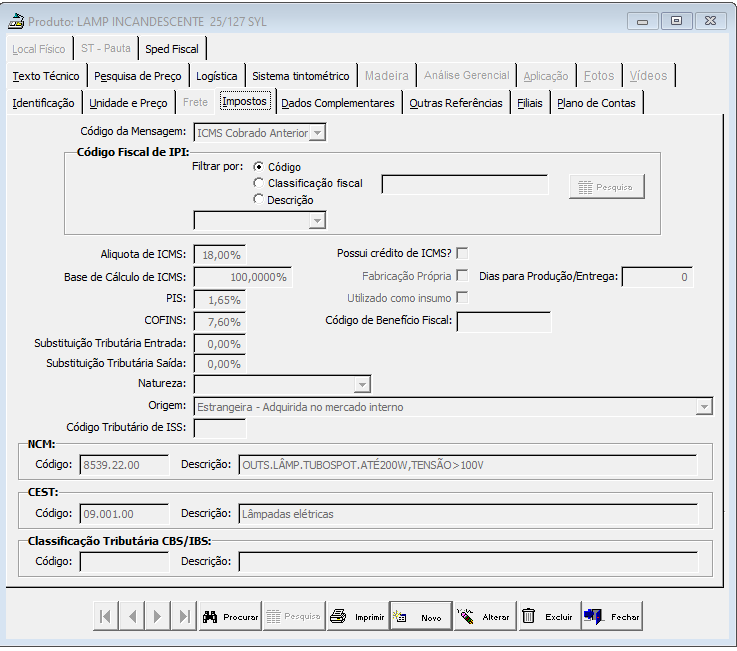Print the product with Imprimir
737x651 pixels.
(358, 616)
